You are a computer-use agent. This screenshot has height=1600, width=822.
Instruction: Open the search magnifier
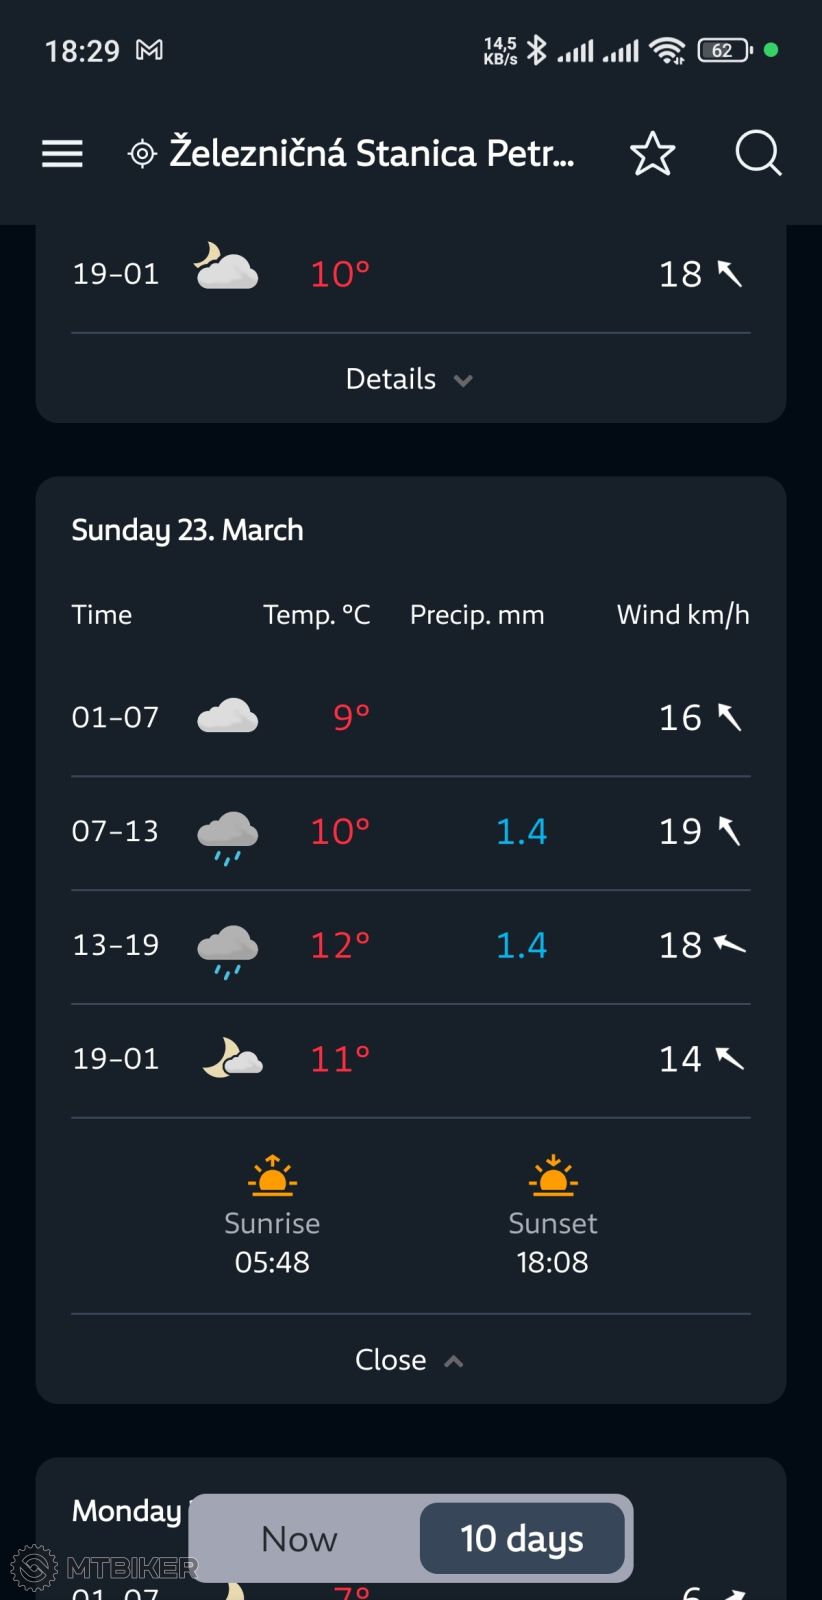pos(757,153)
